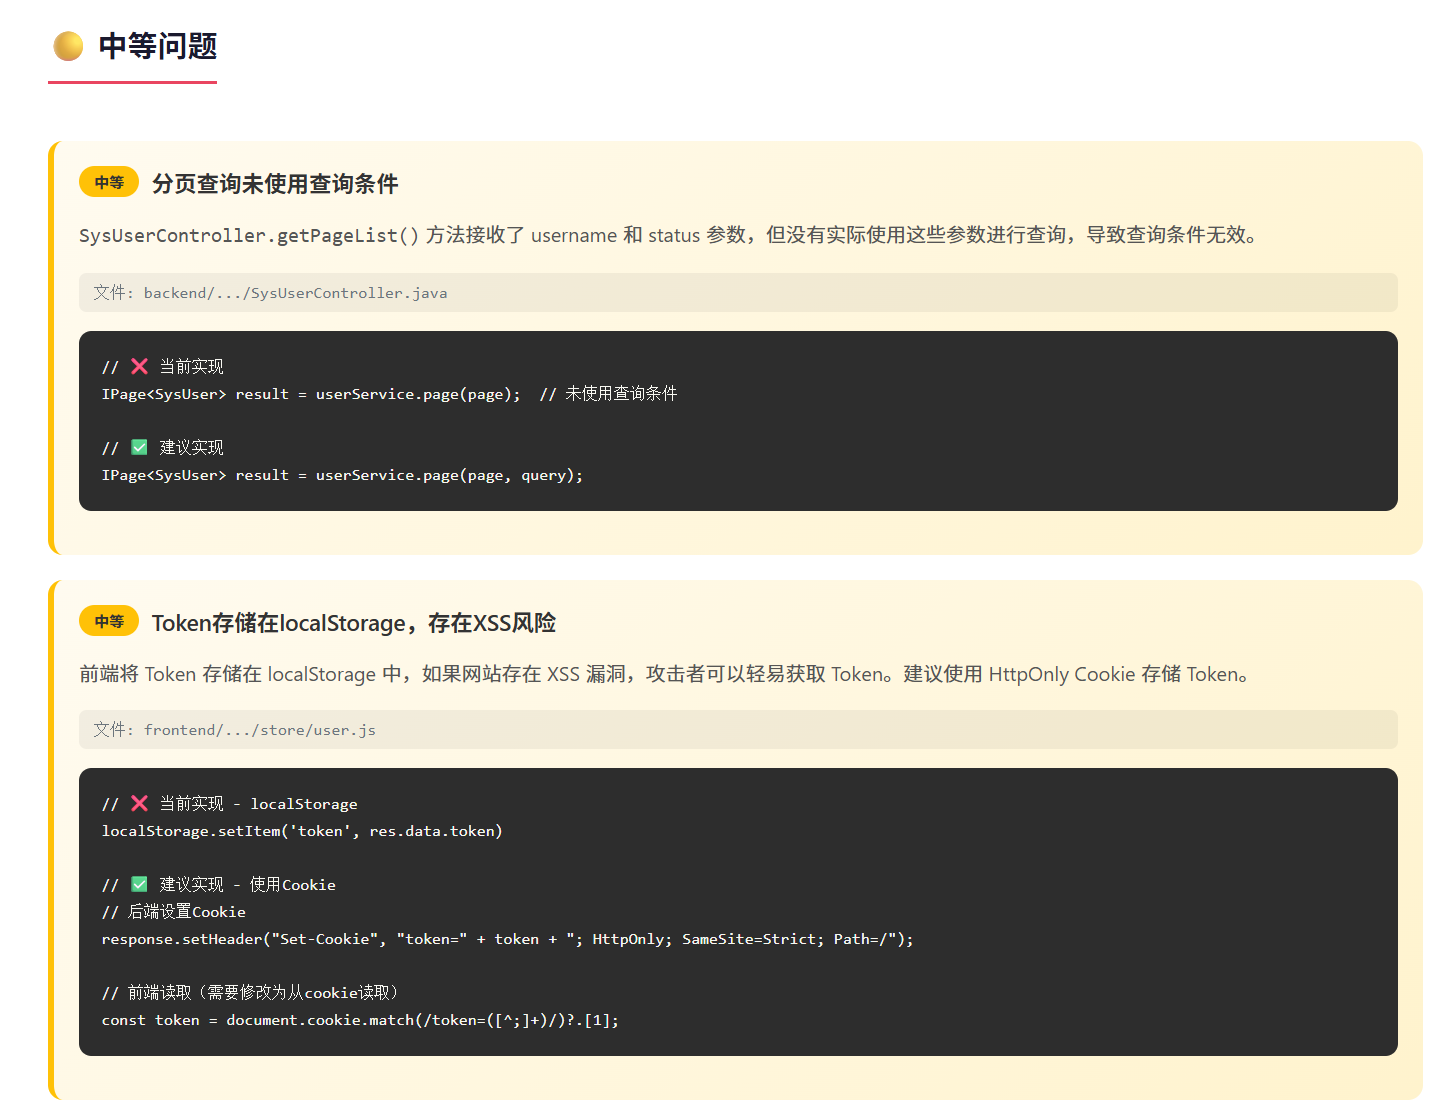Click the green check icon beside 使用Cookie
The image size is (1455, 1109).
pos(139,884)
